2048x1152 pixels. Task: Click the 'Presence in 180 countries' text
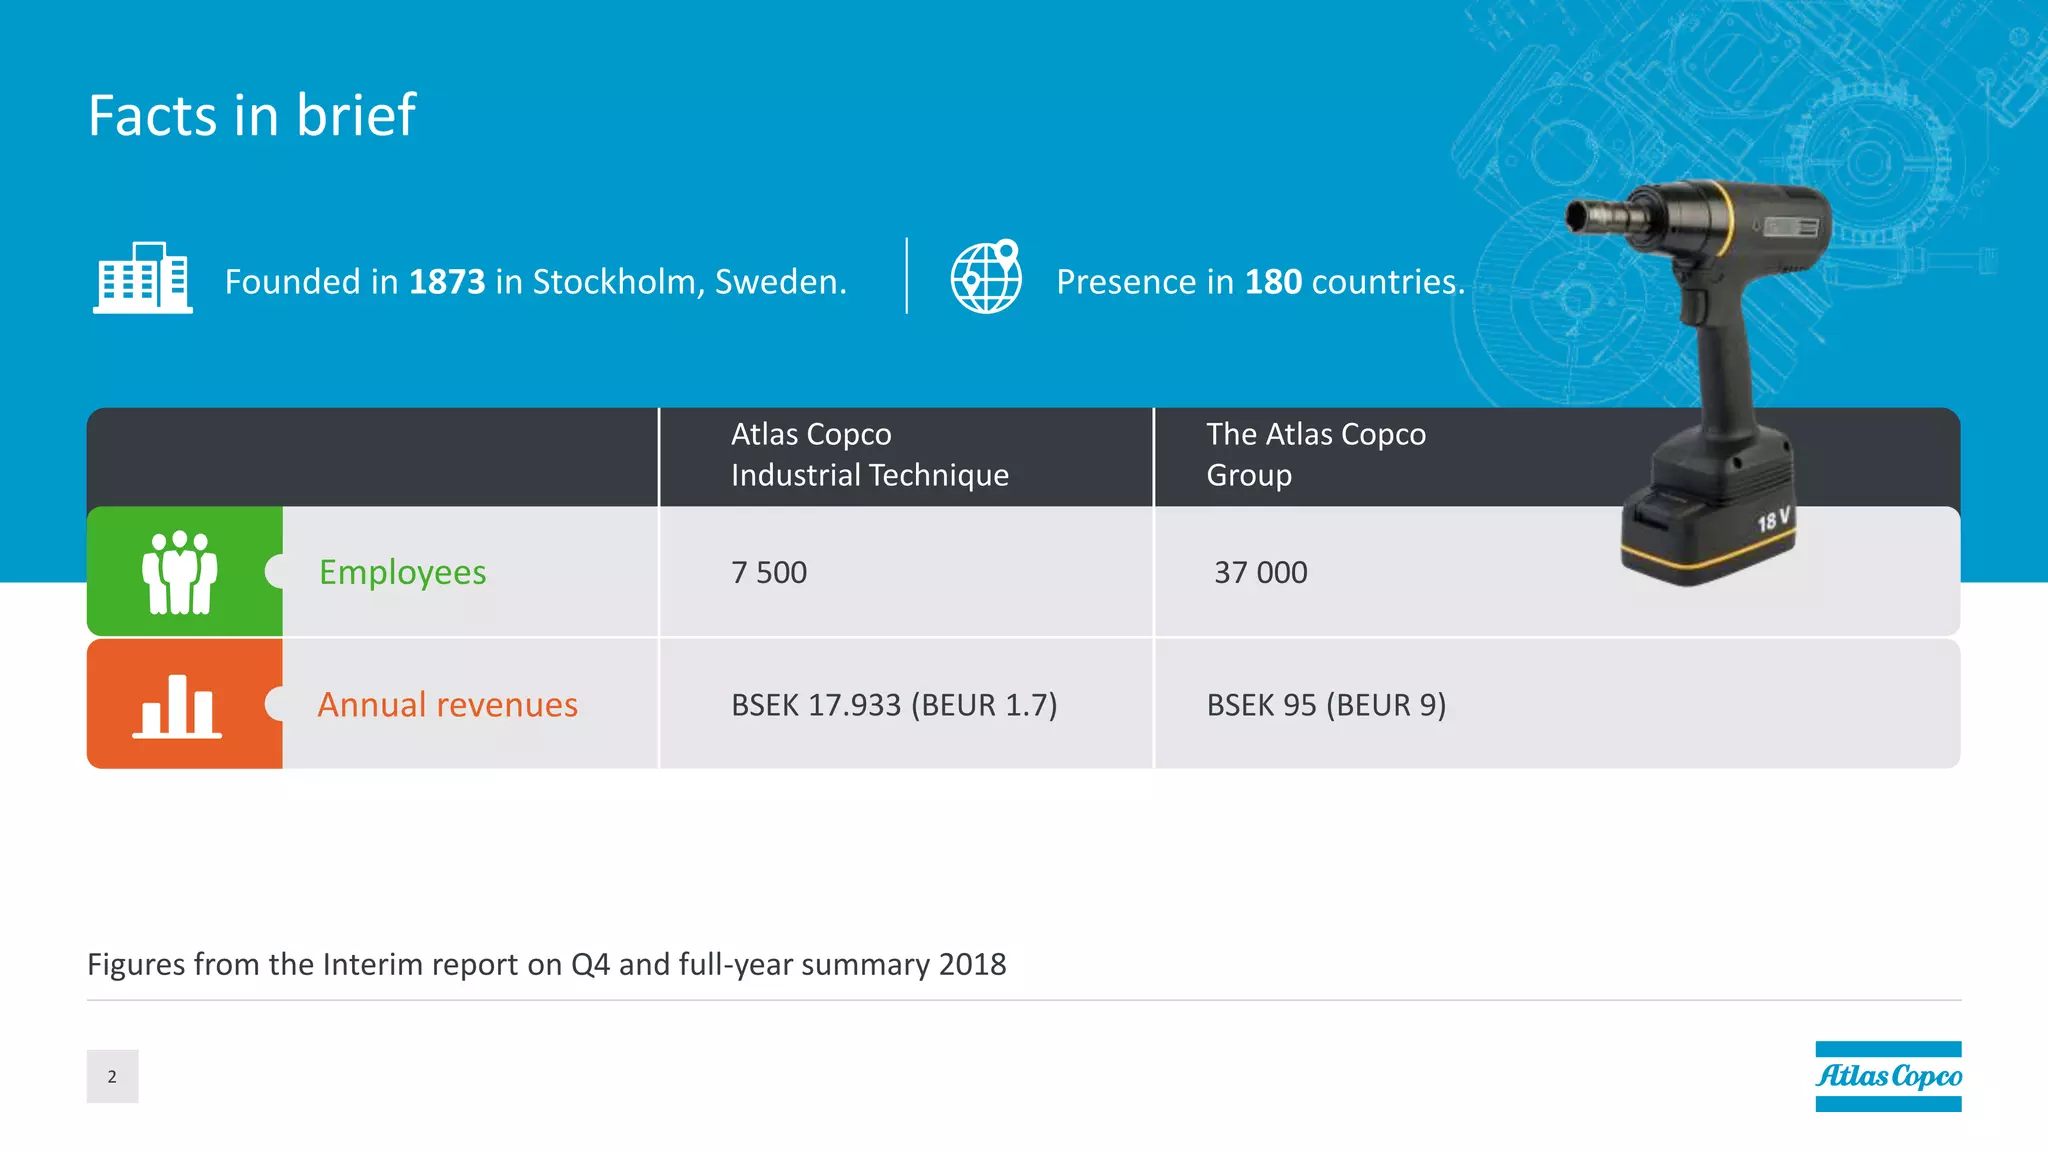tap(1260, 282)
